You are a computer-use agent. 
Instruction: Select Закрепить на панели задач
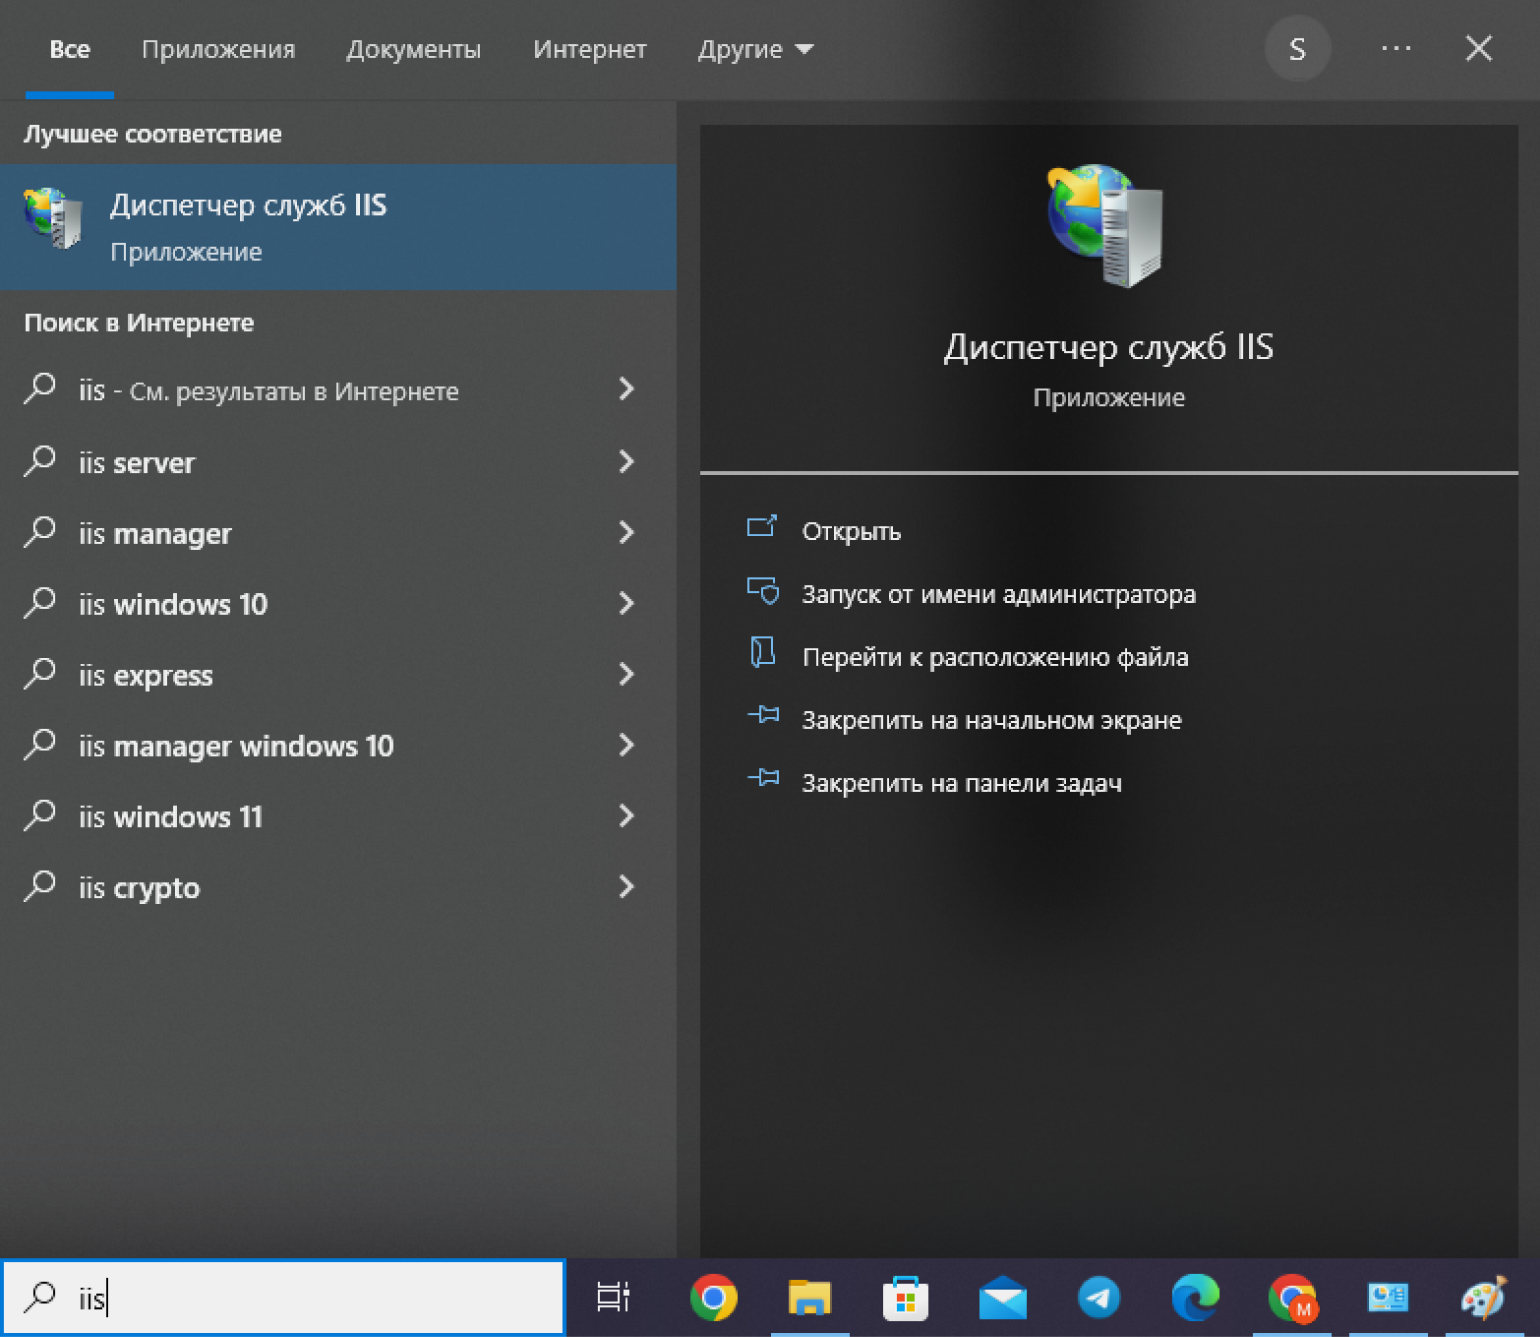[961, 783]
